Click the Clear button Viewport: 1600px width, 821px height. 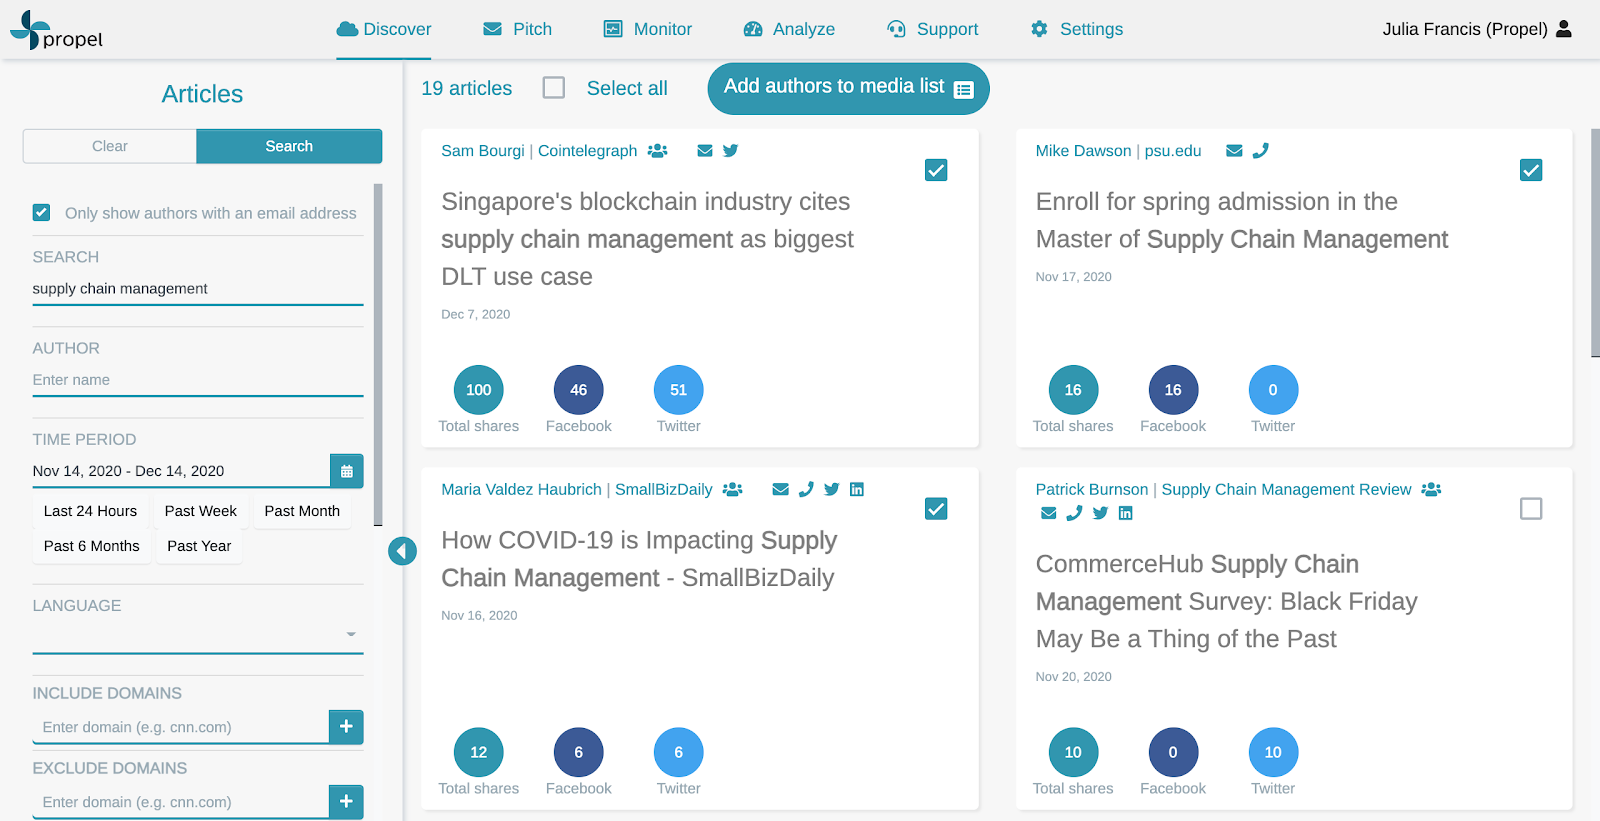pos(110,146)
